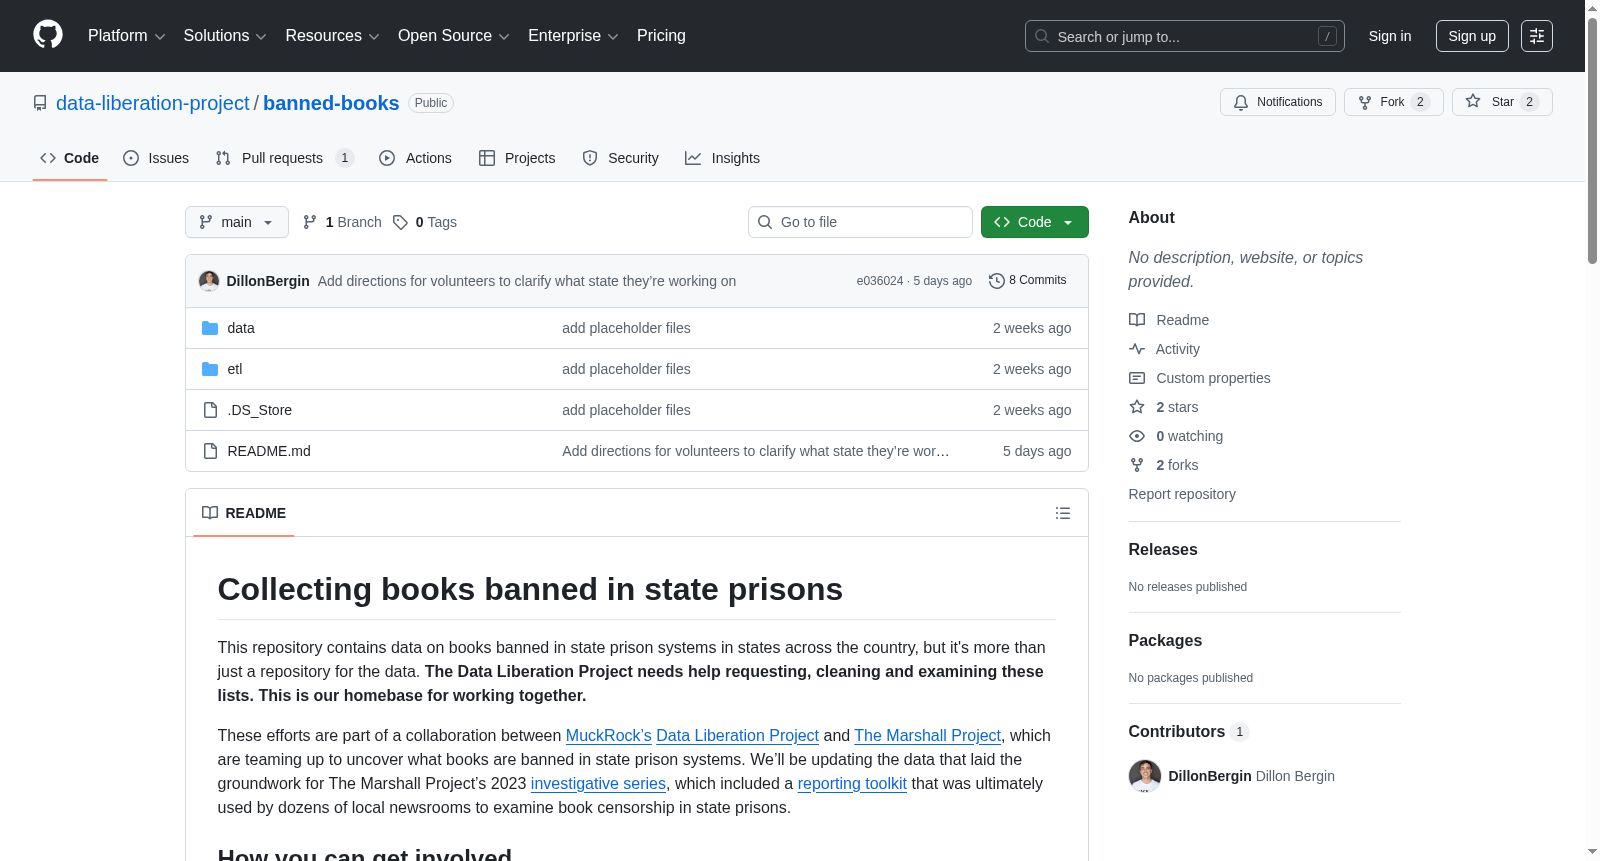
Task: Click the tag icon next to 0 Tags
Action: tap(400, 222)
